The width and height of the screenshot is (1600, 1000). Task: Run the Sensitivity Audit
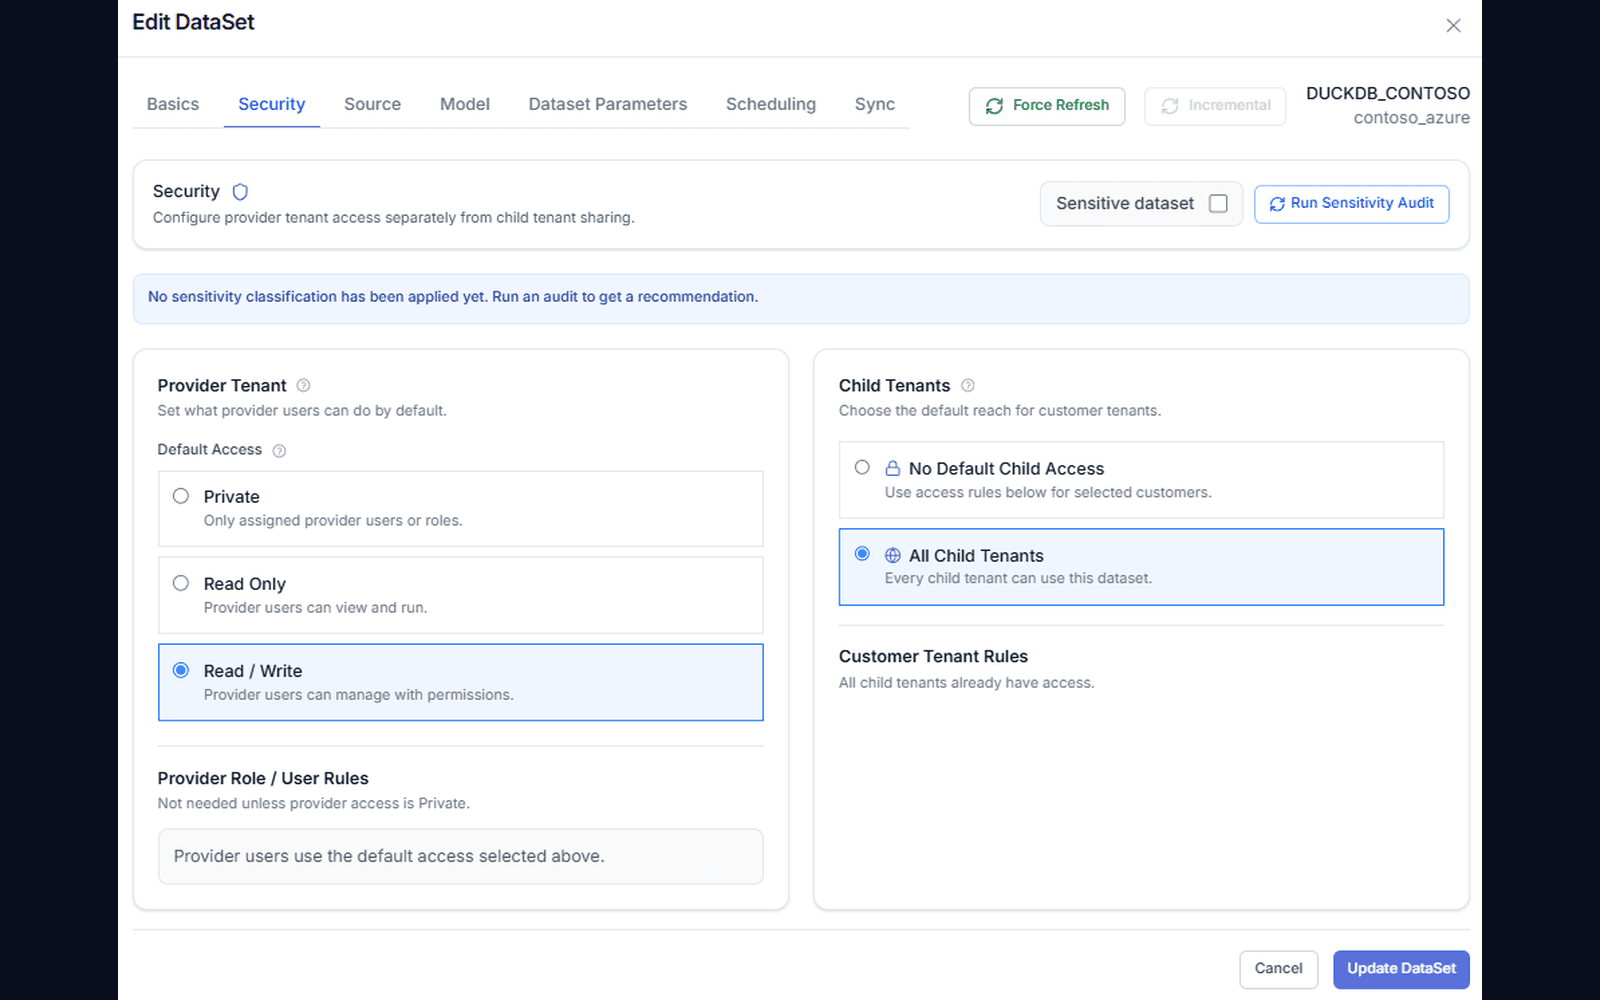coord(1352,204)
